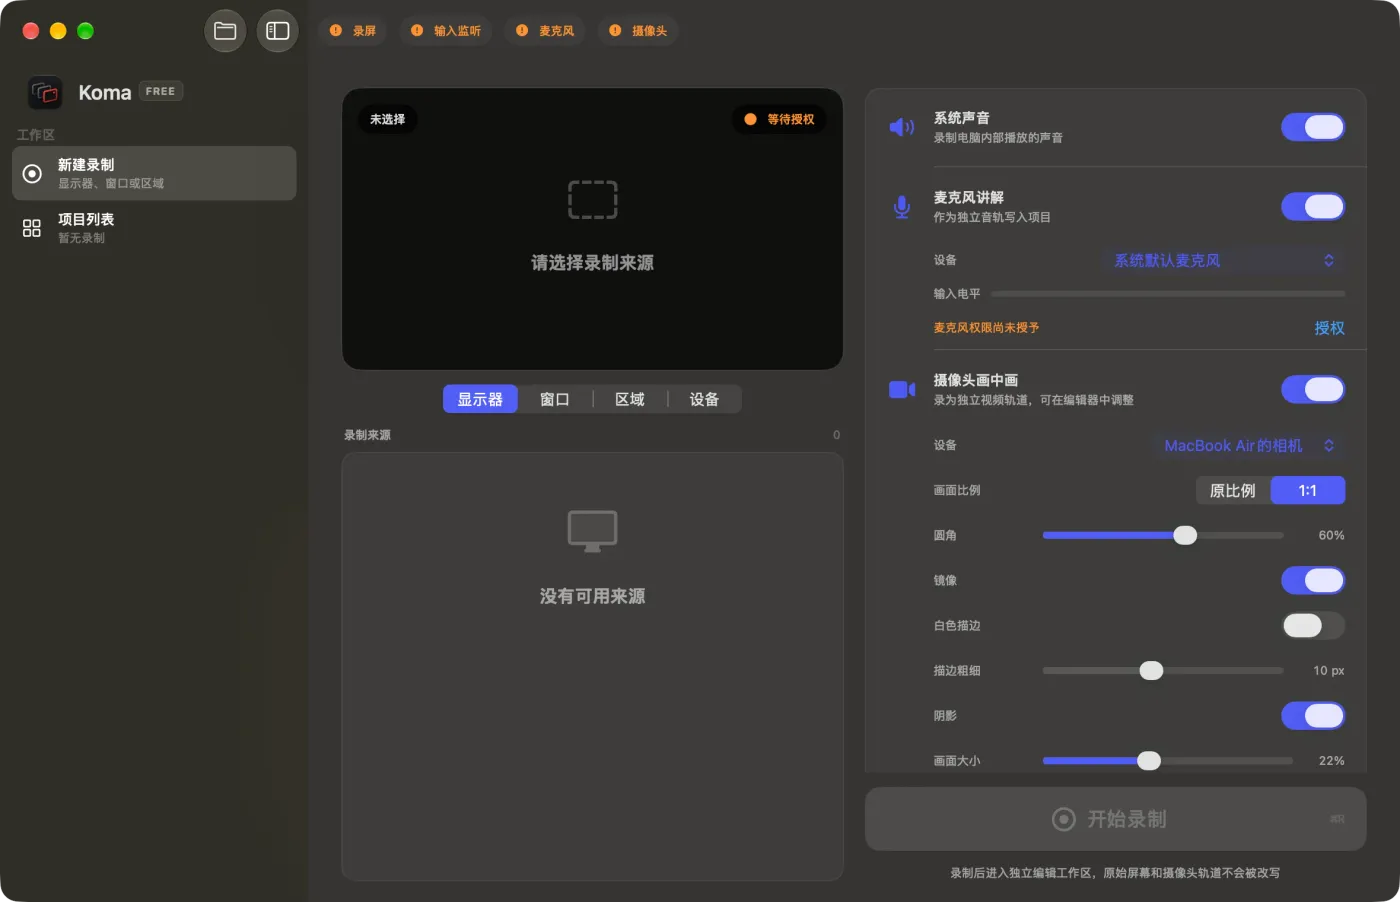Click the 没有可用来源 text

click(593, 596)
